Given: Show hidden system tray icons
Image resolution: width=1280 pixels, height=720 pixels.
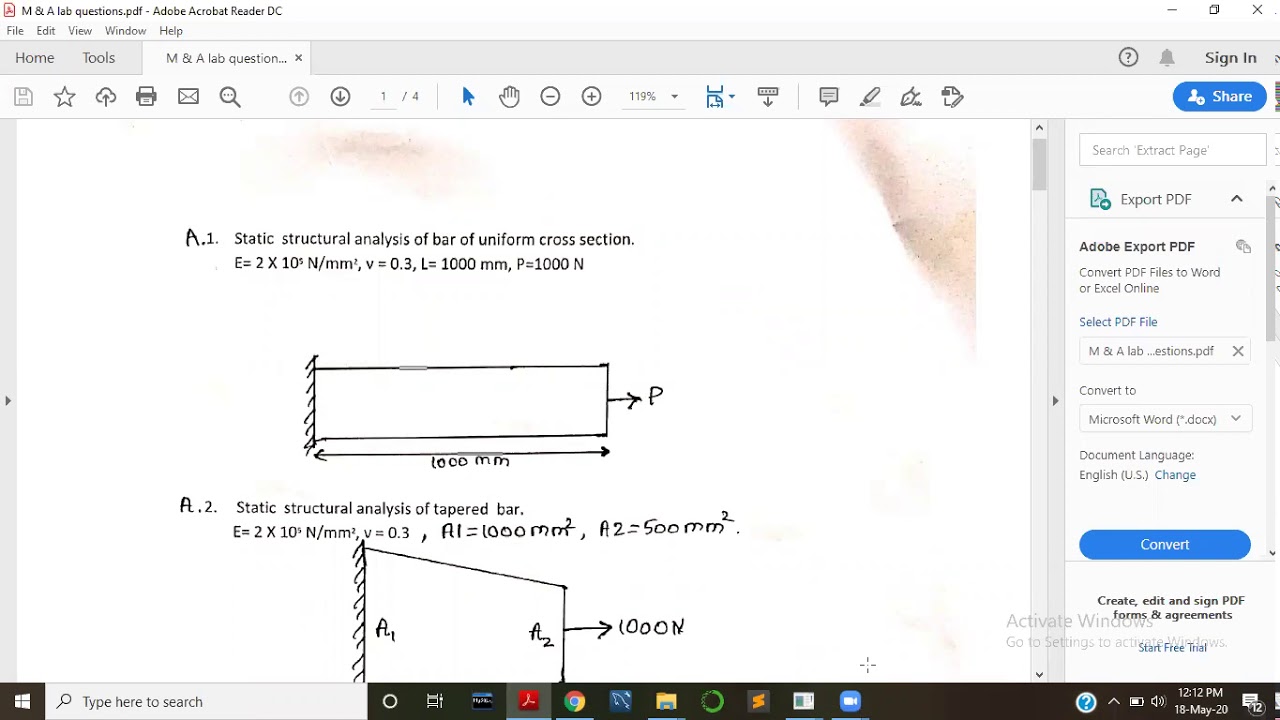Looking at the screenshot, I should [1113, 701].
